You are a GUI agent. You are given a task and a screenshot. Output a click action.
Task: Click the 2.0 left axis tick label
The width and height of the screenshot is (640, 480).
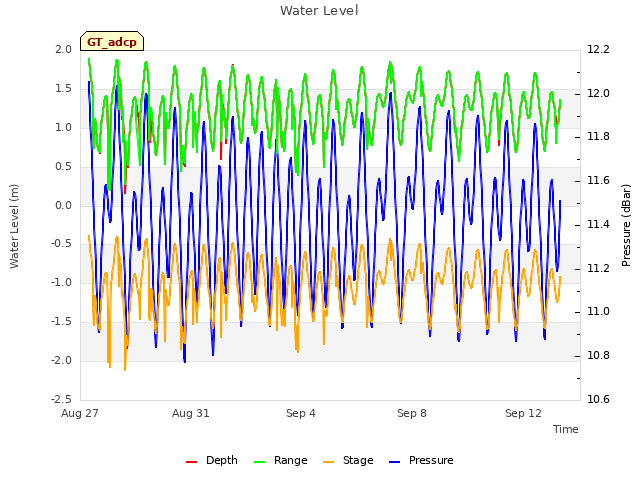(x=63, y=49)
